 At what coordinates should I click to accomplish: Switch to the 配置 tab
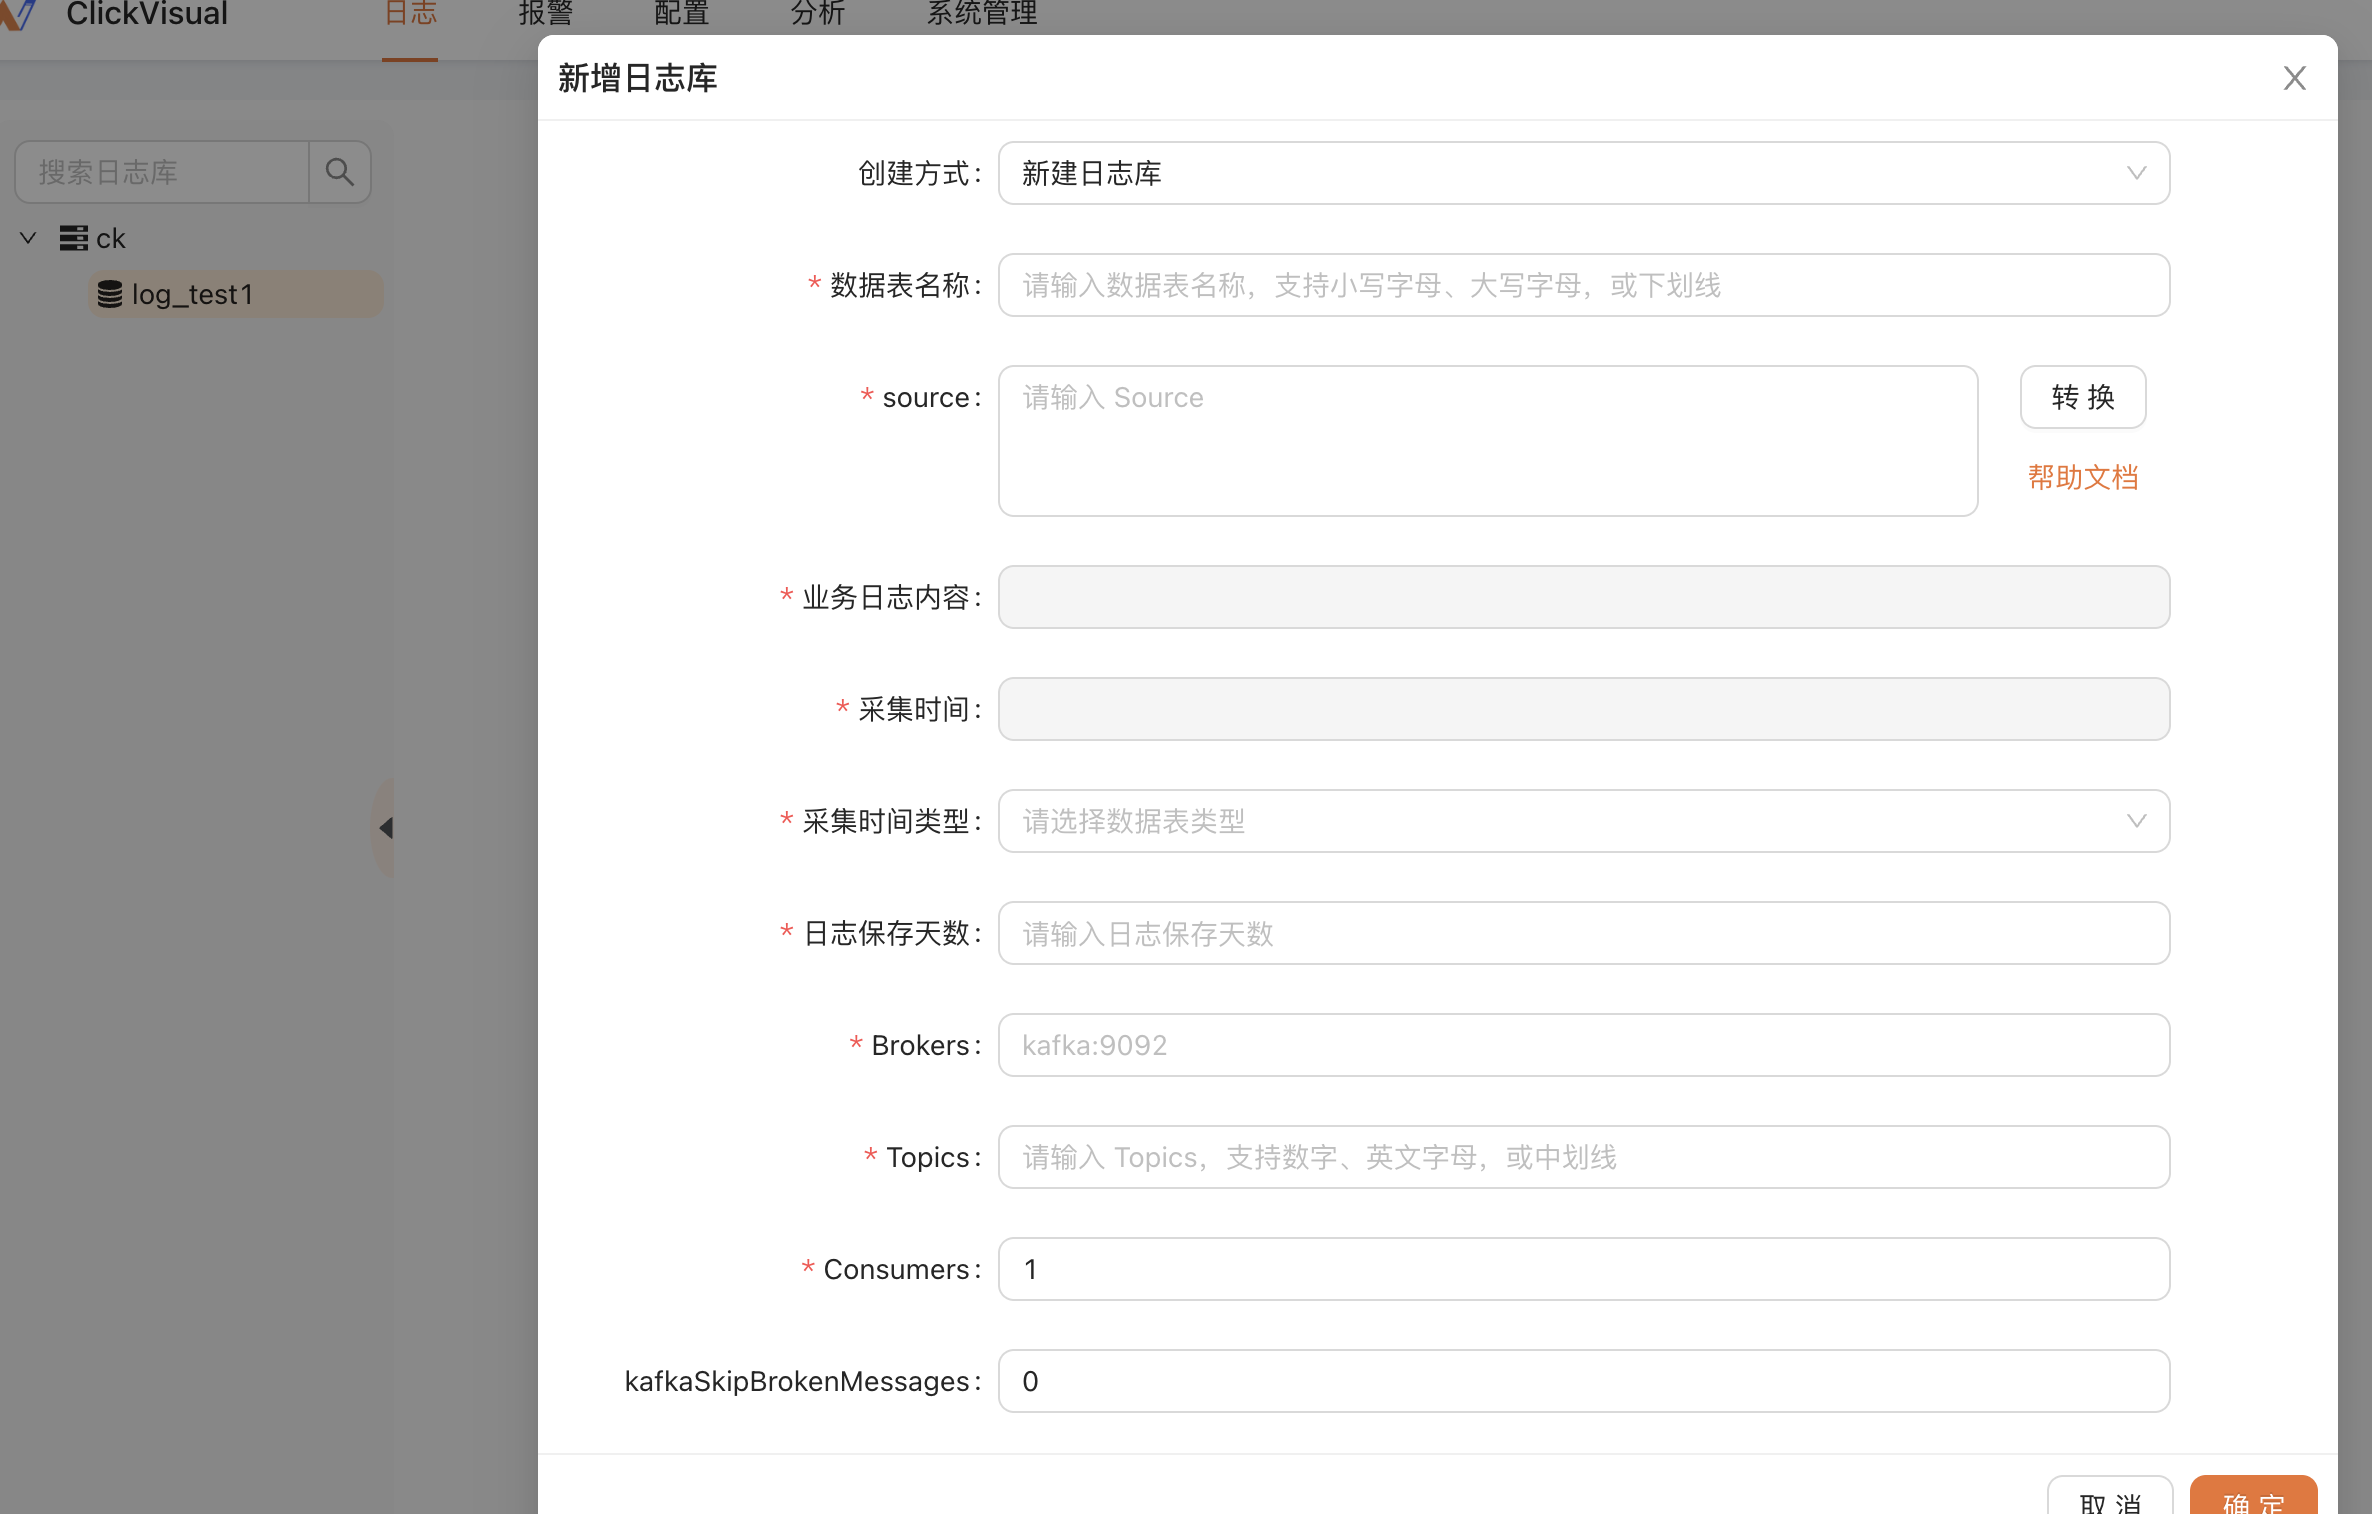click(680, 14)
